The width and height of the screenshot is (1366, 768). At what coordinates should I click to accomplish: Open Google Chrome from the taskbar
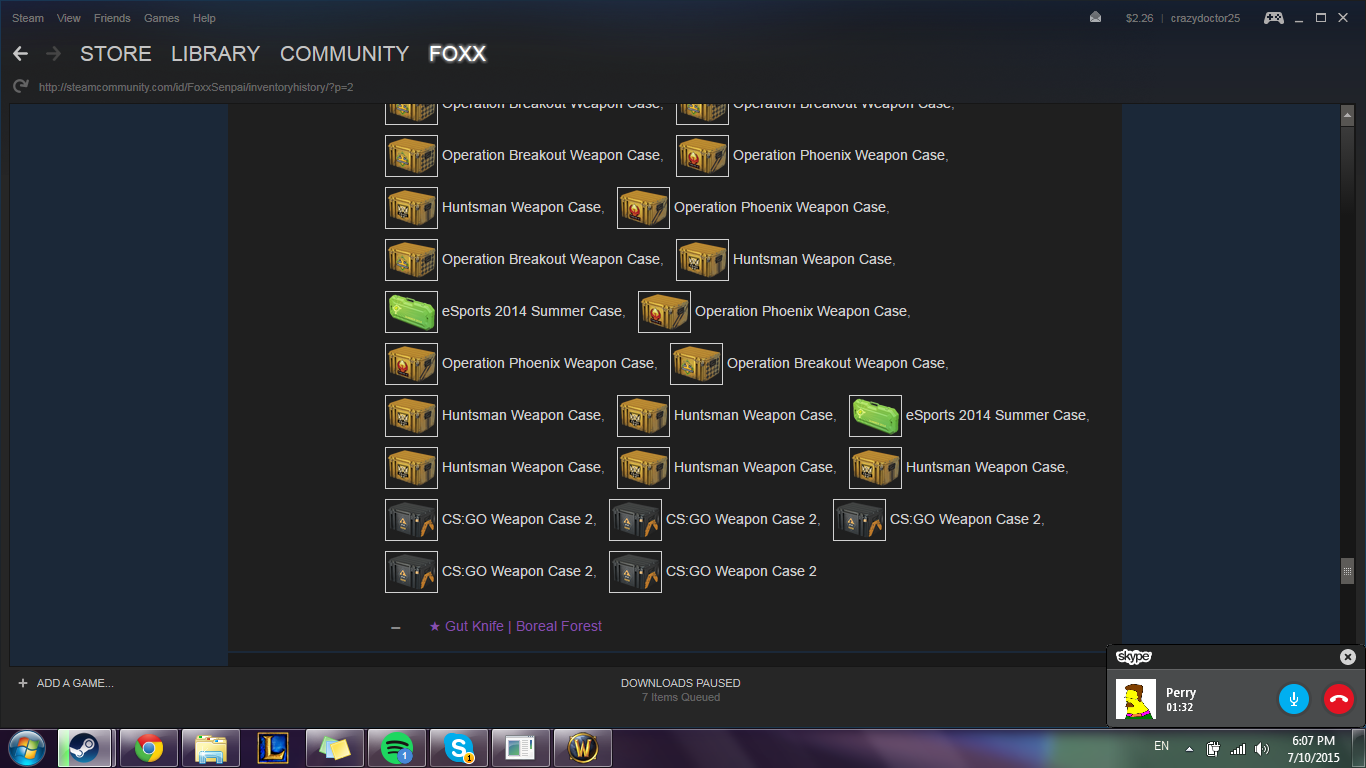click(x=149, y=747)
